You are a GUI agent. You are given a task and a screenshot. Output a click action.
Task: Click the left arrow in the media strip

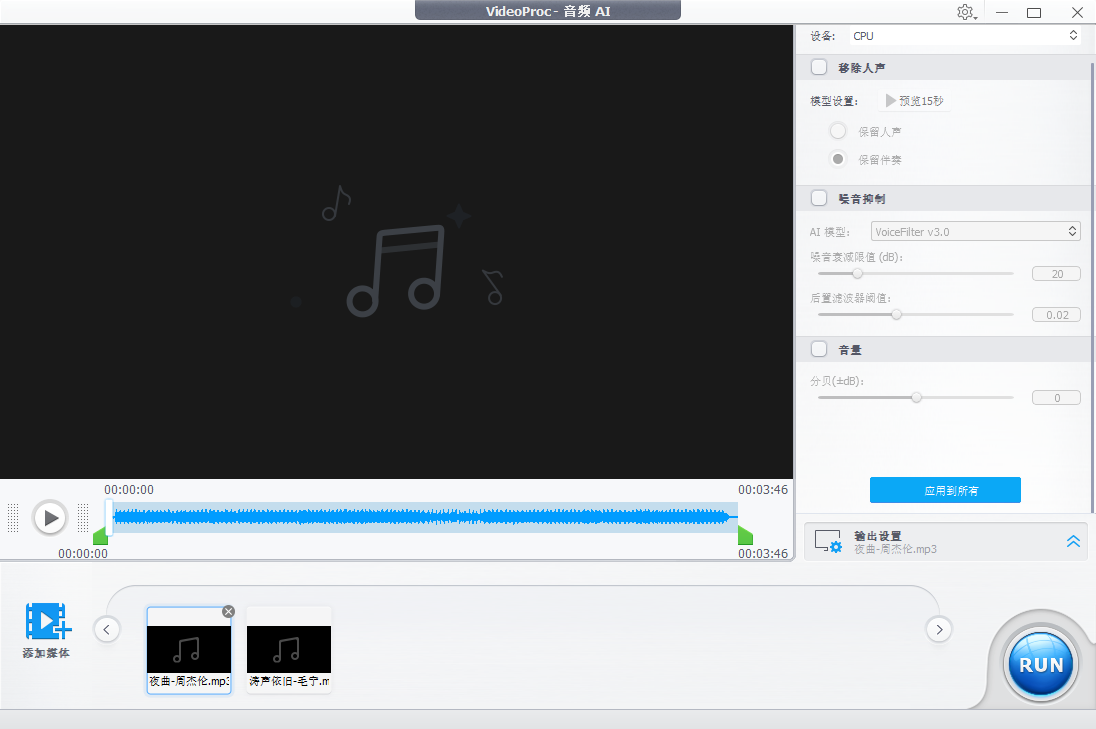click(106, 629)
